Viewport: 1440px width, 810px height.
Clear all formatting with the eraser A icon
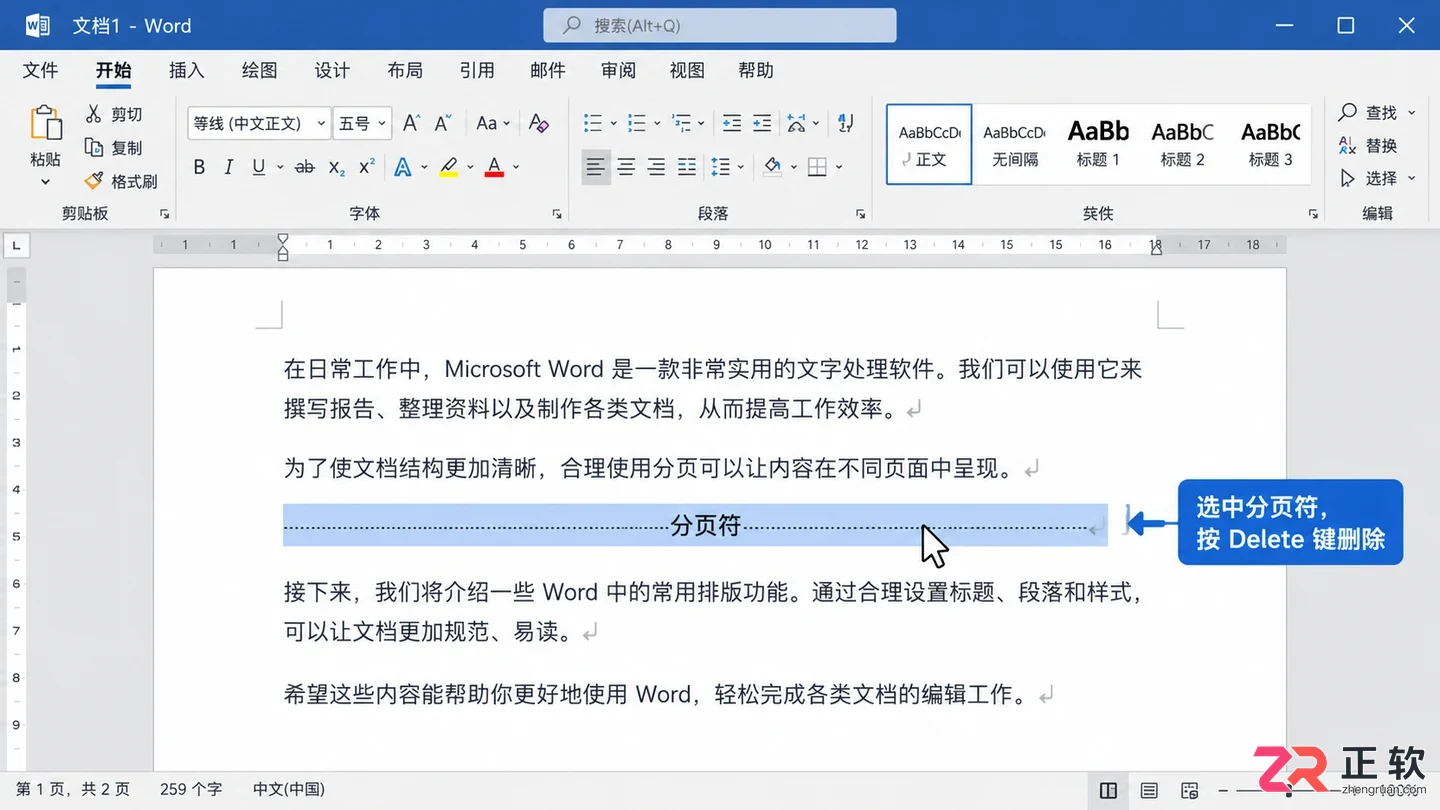(538, 123)
